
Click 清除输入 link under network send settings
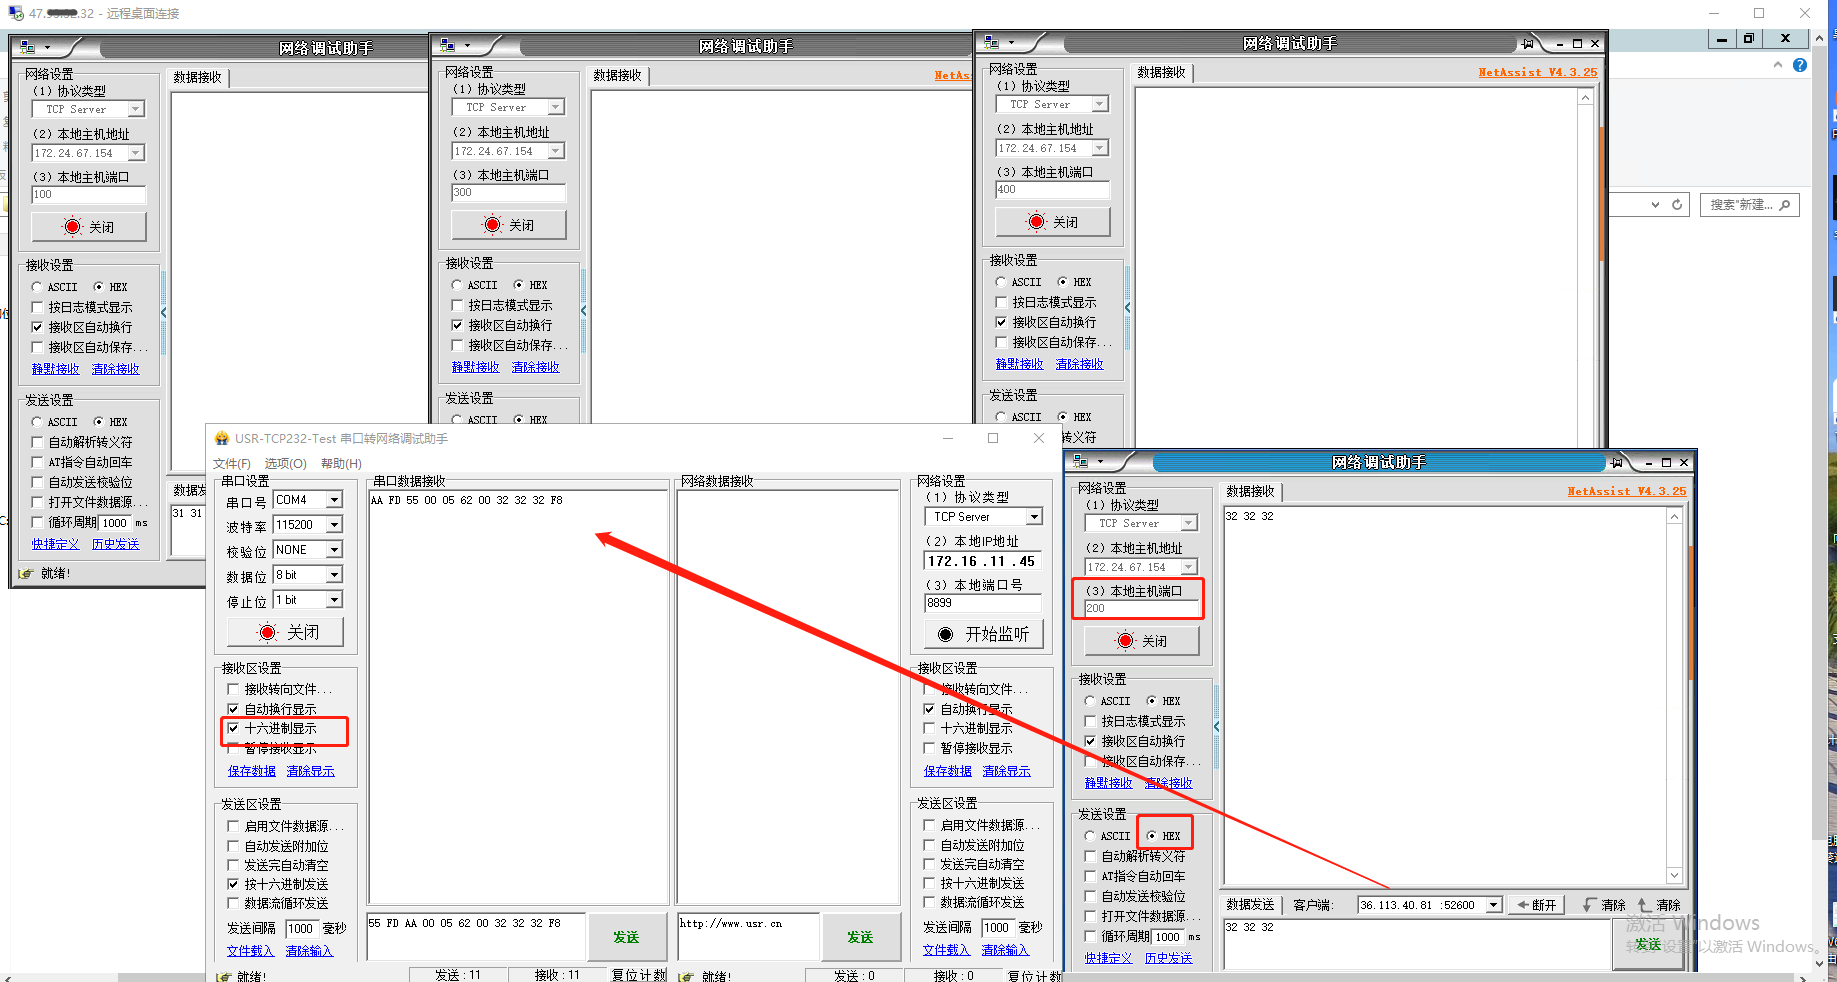1007,950
